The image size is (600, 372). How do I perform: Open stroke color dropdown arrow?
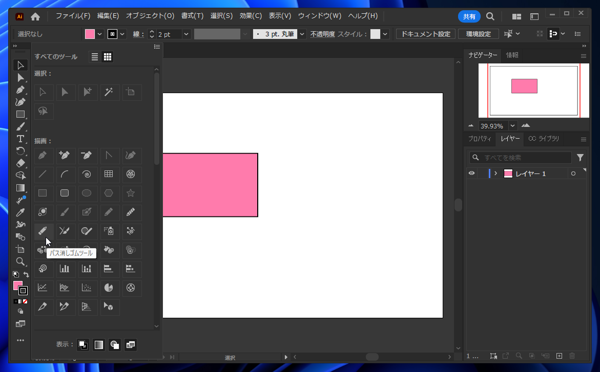(122, 34)
